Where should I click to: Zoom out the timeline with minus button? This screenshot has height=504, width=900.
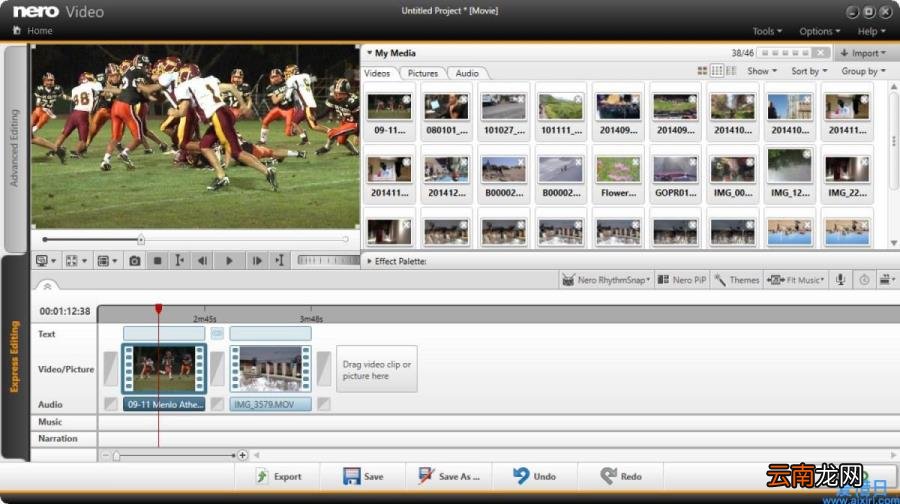click(105, 455)
